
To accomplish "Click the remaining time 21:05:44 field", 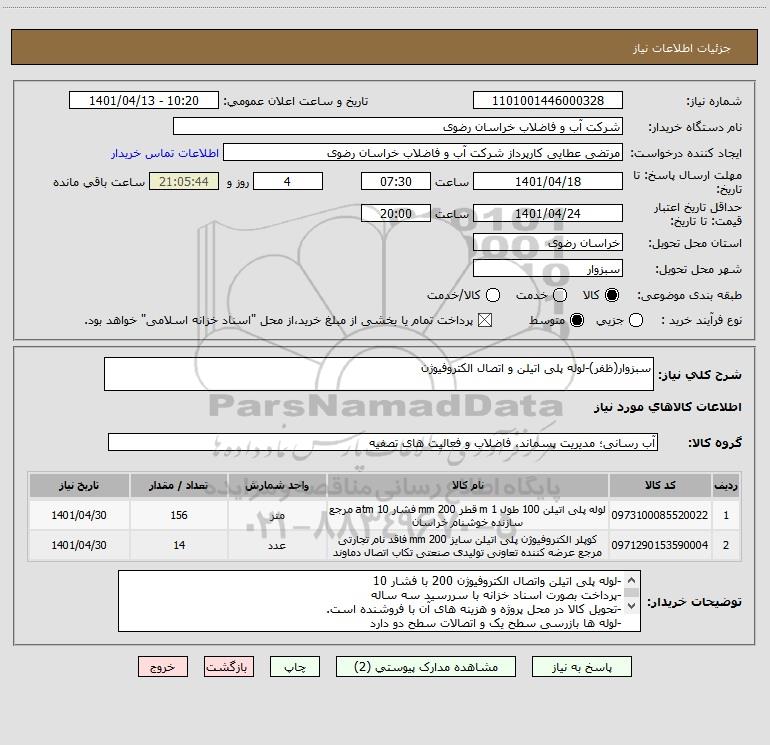I will click(x=184, y=181).
